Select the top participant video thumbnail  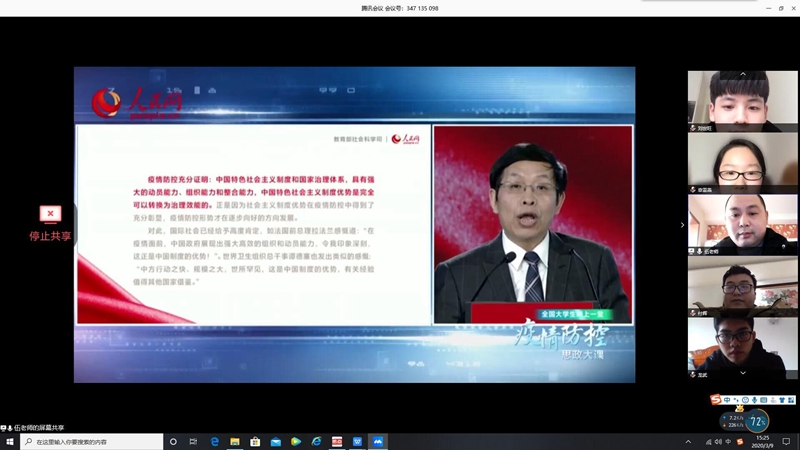pyautogui.click(x=742, y=102)
